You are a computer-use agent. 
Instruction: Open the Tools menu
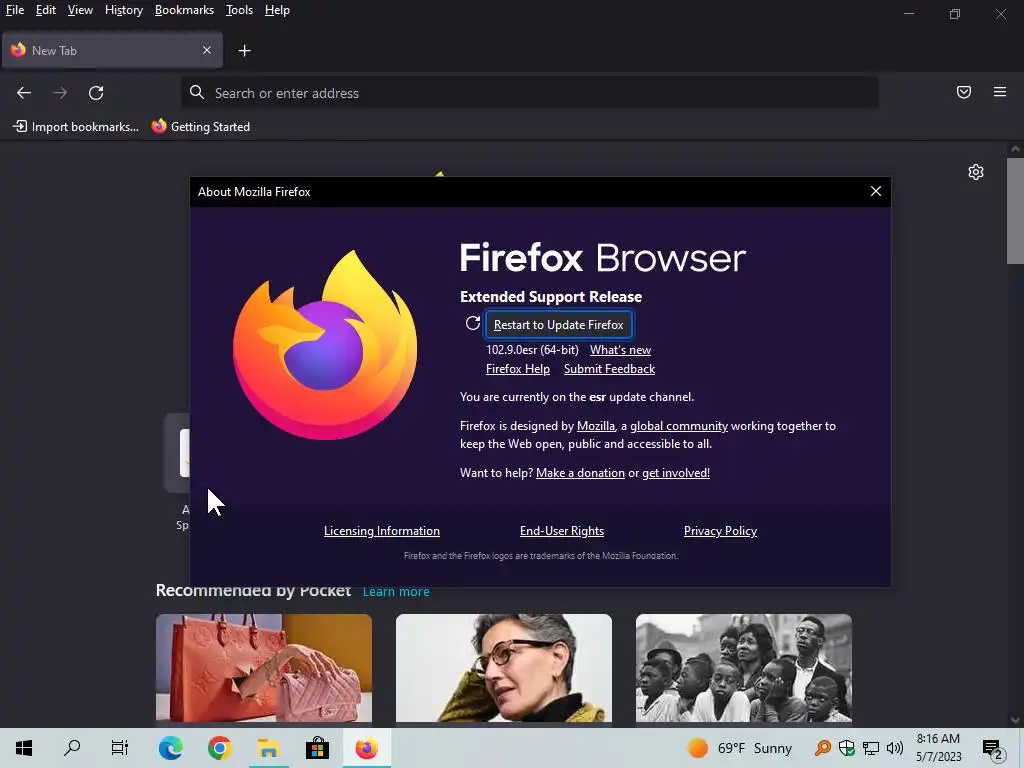[239, 10]
